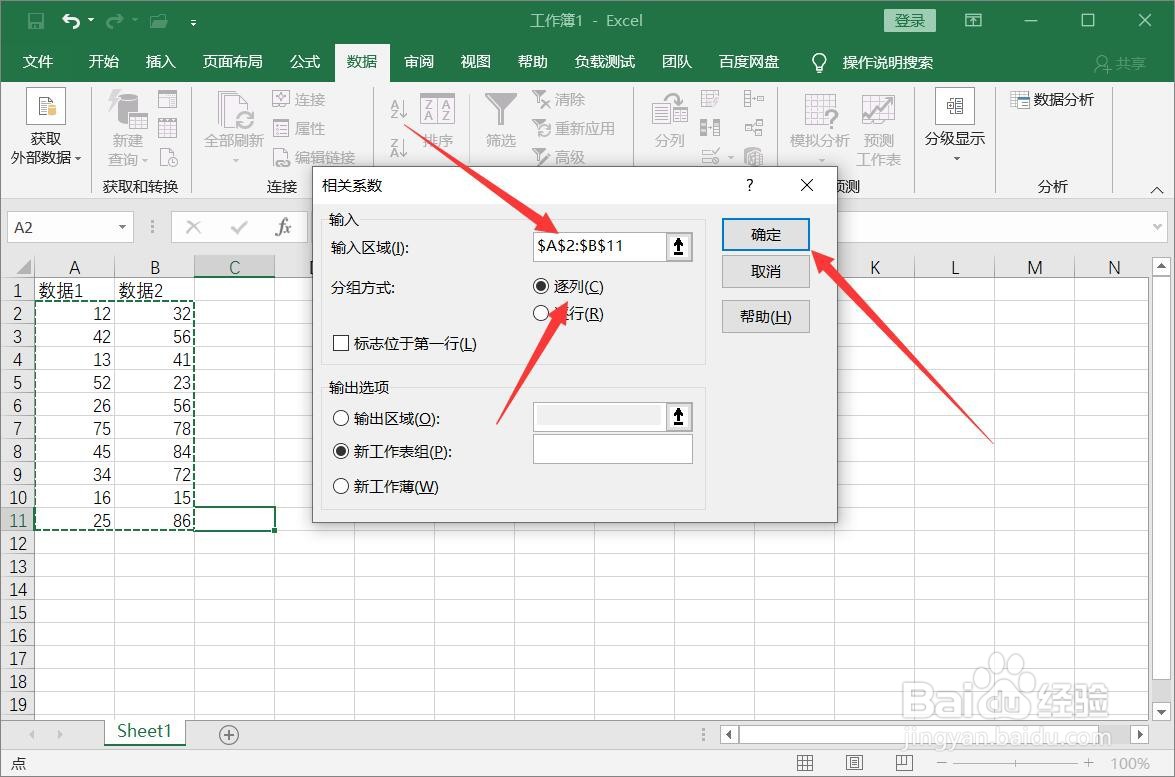Click horizontal scrollbar right arrow

click(x=1140, y=734)
